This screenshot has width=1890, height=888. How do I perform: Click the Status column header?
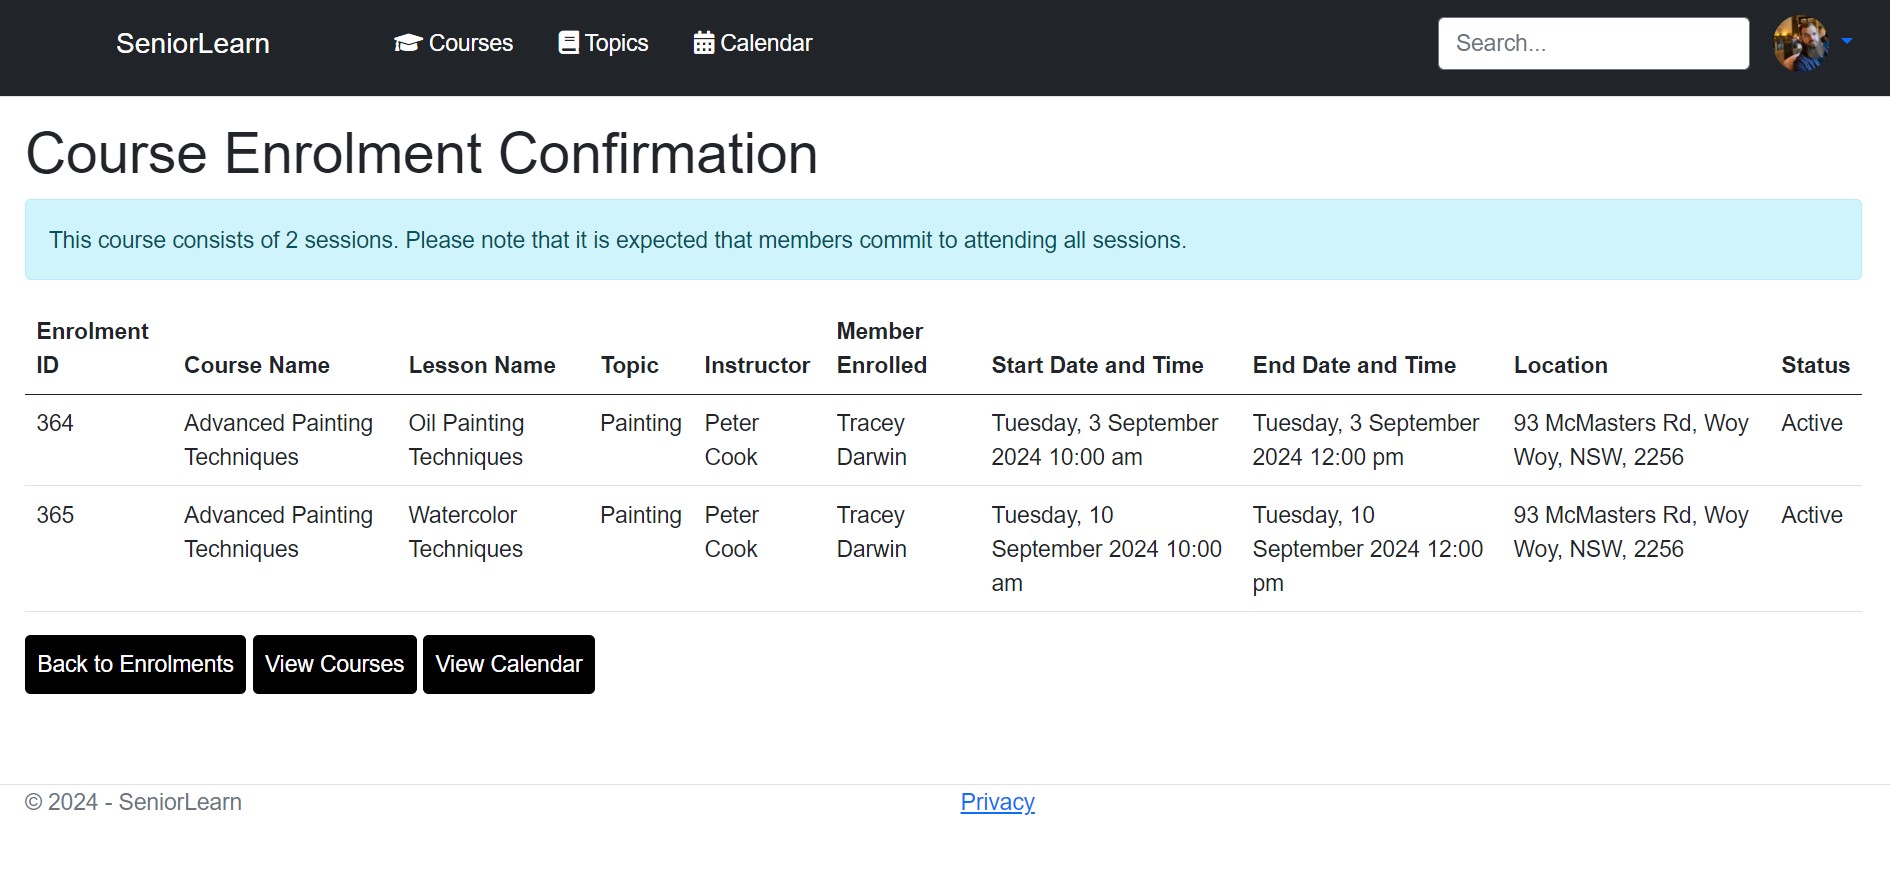point(1814,365)
